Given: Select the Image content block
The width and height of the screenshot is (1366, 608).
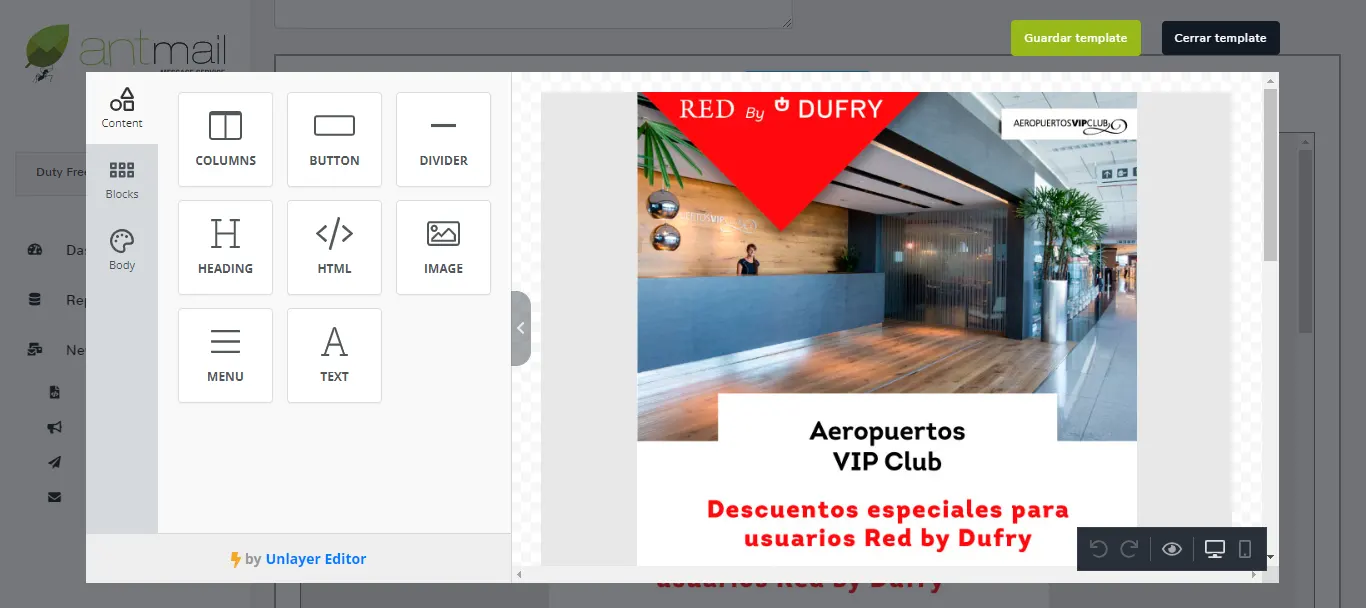Looking at the screenshot, I should coord(443,247).
